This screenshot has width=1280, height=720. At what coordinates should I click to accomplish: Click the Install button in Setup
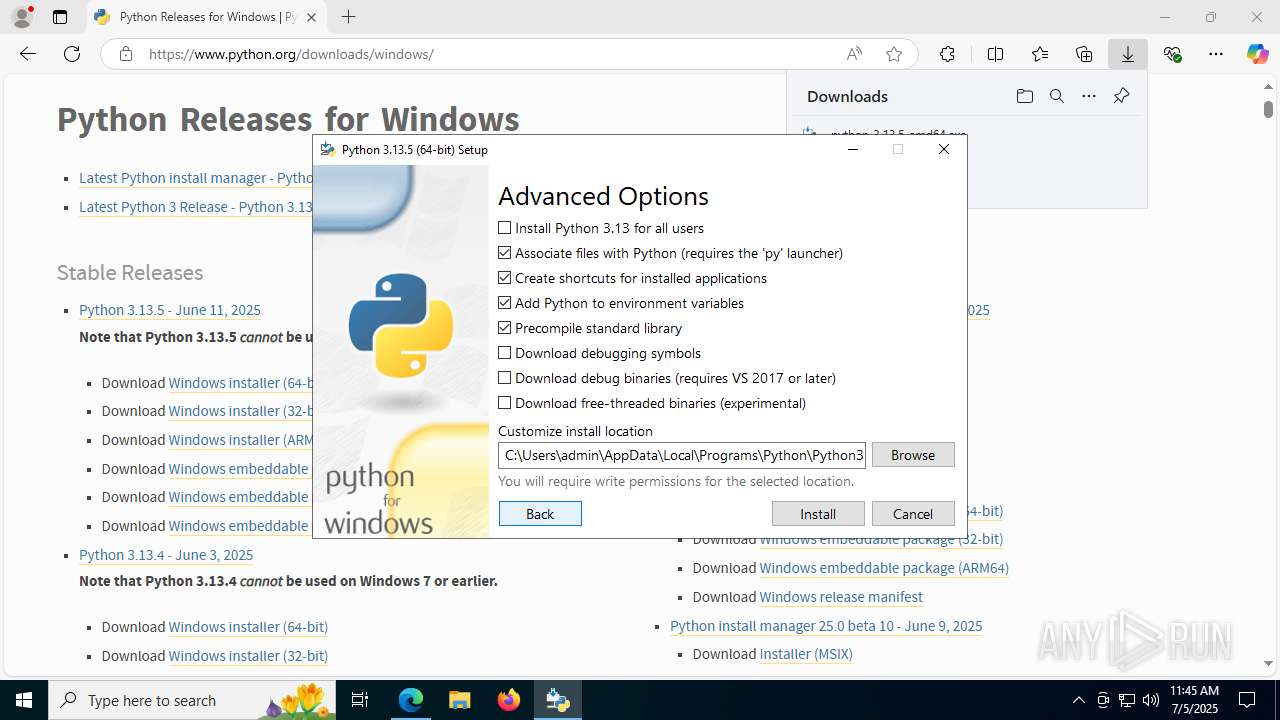coord(818,514)
